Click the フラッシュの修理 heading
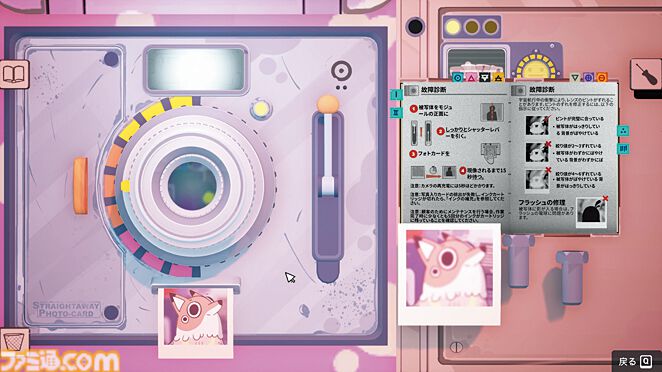The image size is (662, 372). 541,203
